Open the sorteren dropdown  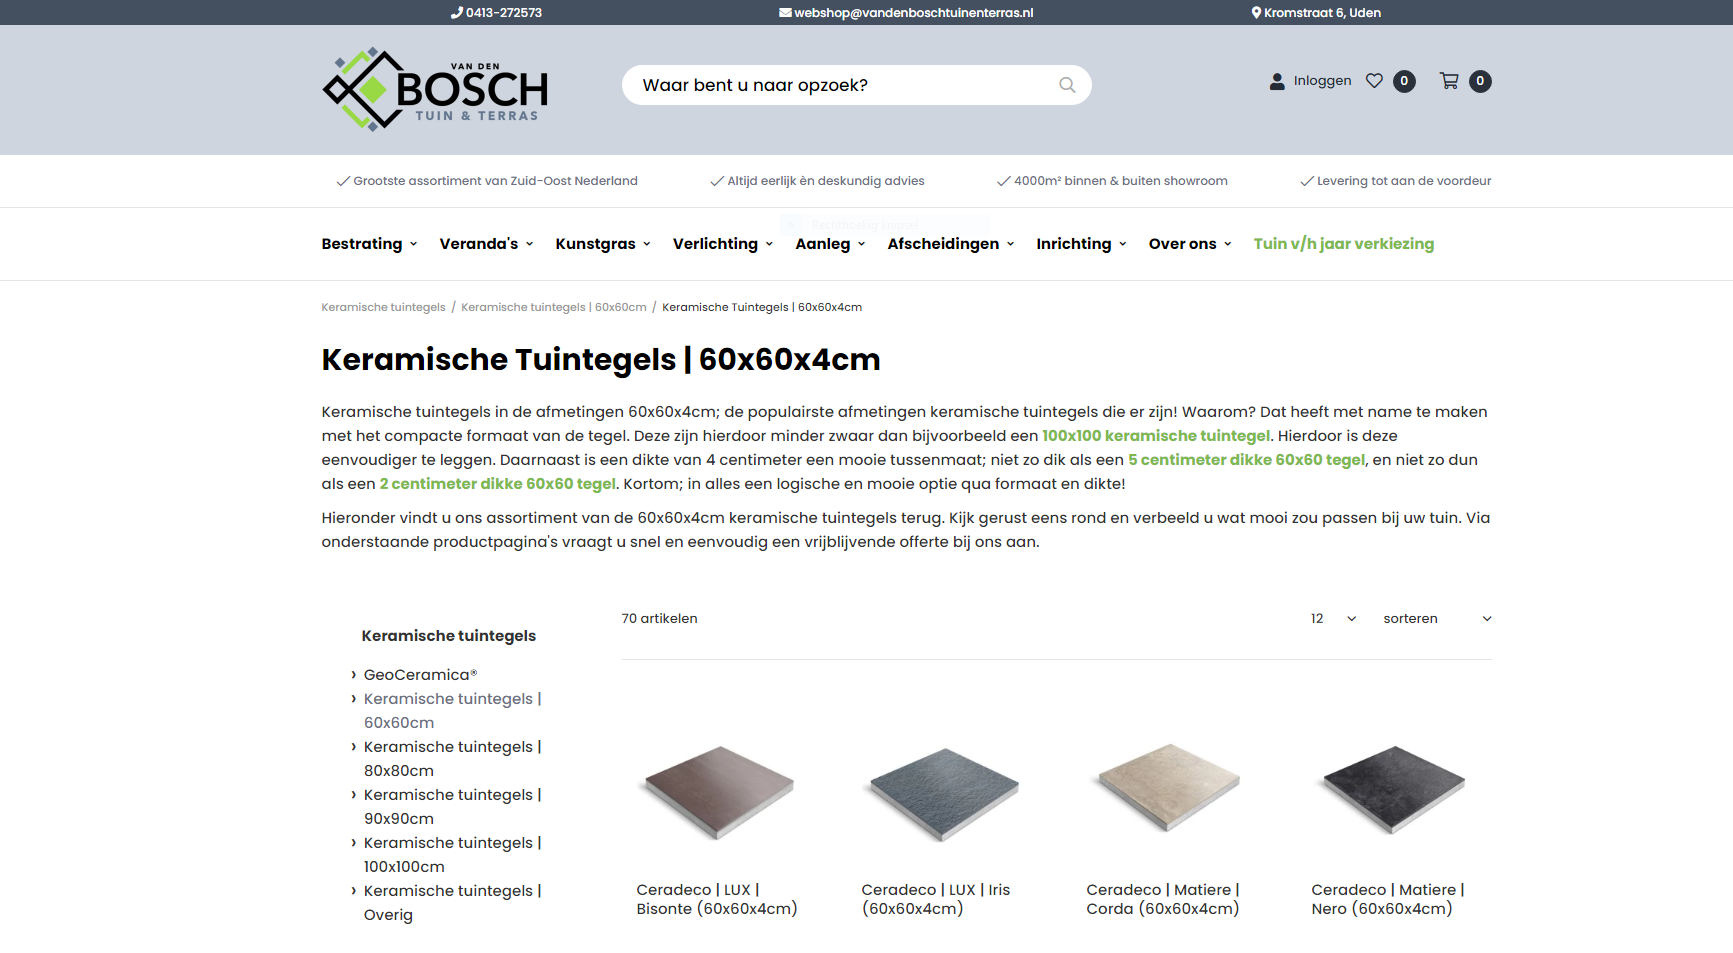1436,619
